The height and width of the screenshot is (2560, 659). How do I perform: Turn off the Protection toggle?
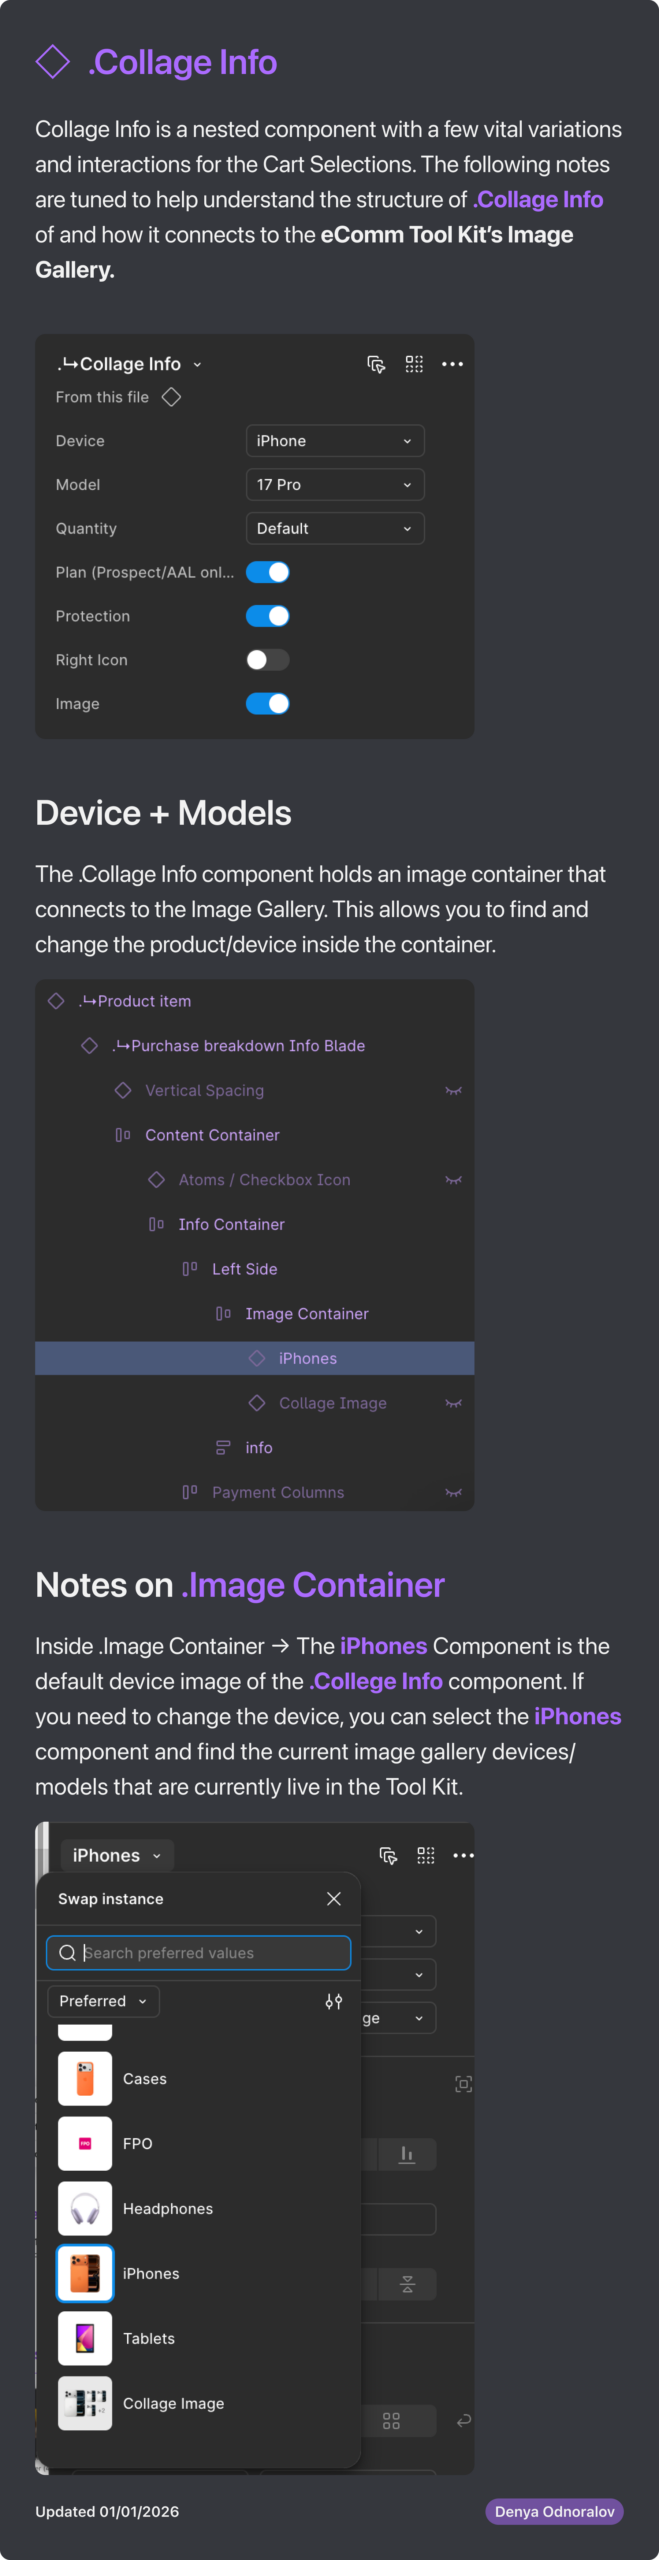point(268,616)
